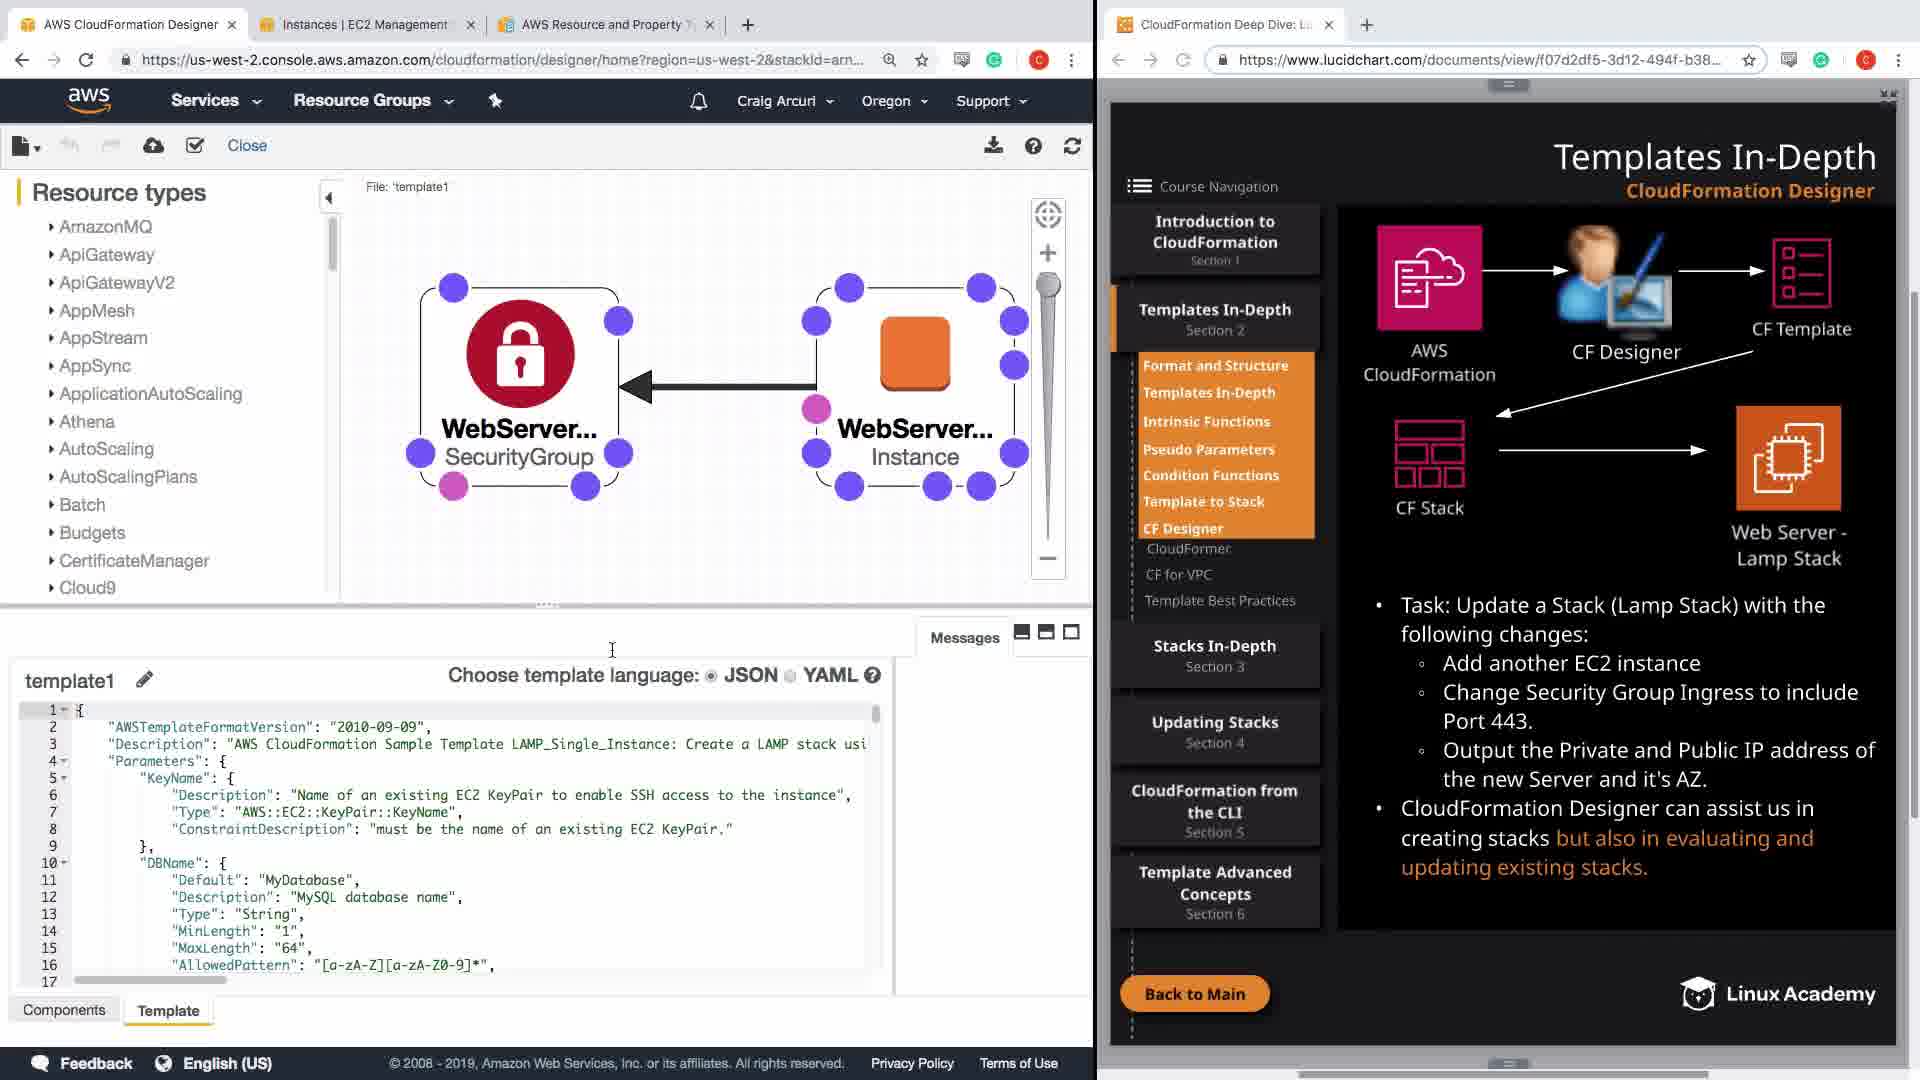Select JSON as template language
Viewport: 1920px width, 1080px height.
pyautogui.click(x=711, y=676)
